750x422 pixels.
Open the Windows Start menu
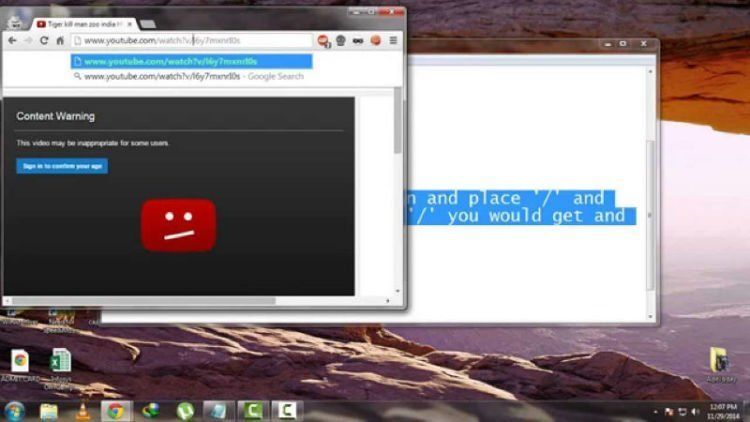pyautogui.click(x=14, y=411)
